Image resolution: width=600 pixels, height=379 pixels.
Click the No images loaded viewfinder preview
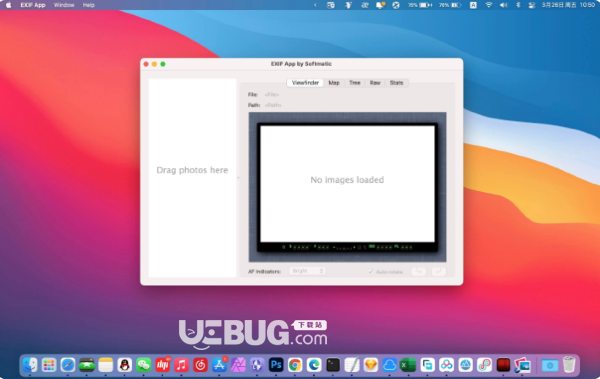tap(347, 184)
